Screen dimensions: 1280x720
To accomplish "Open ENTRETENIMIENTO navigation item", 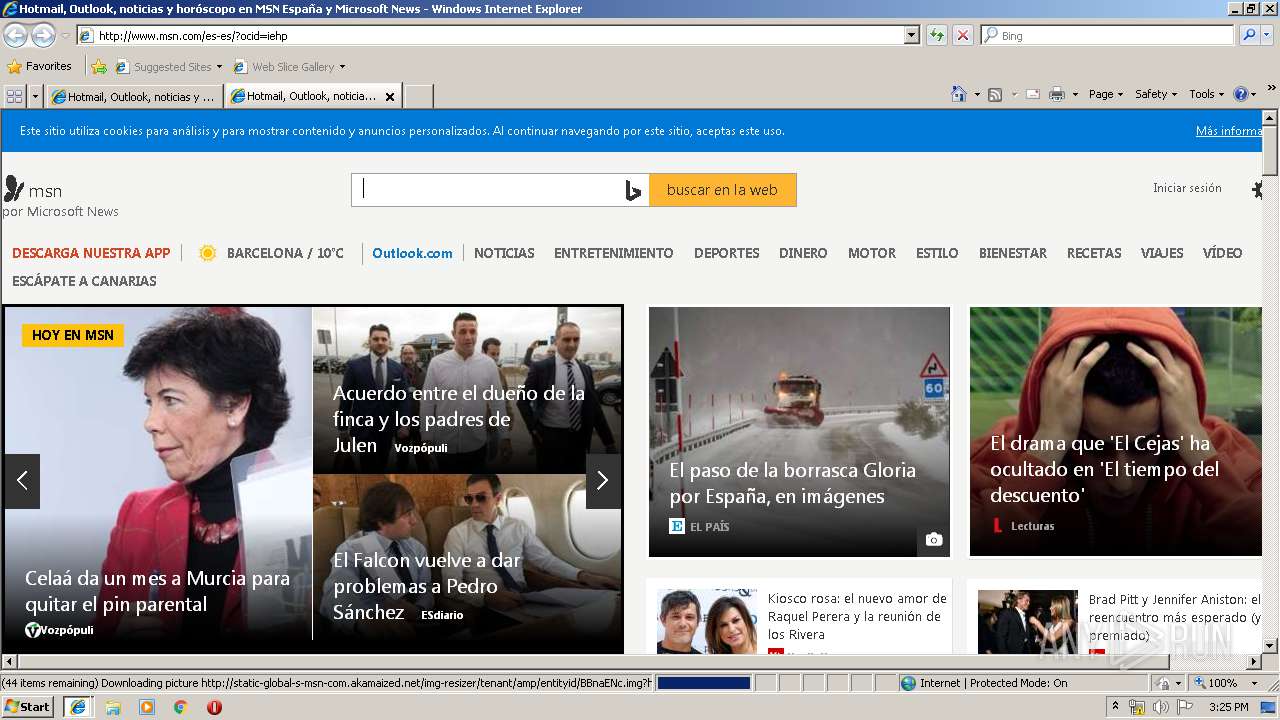I will (x=614, y=253).
